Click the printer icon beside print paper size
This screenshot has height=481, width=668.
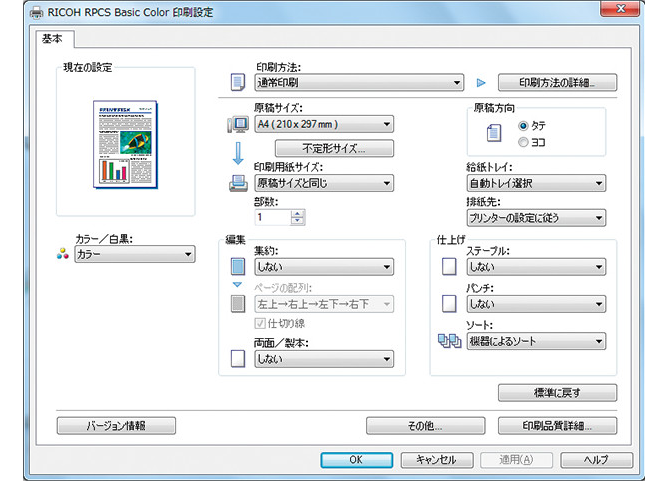coord(238,183)
